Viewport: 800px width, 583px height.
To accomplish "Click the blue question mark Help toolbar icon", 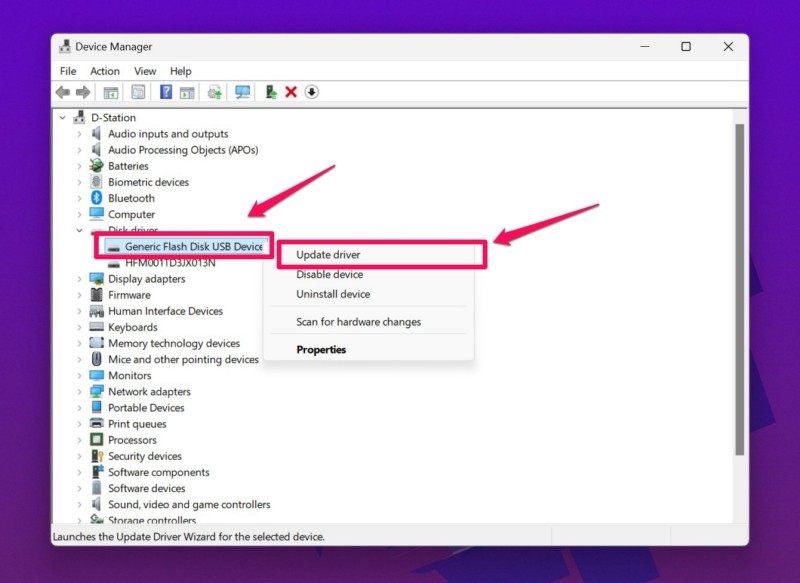I will [166, 92].
